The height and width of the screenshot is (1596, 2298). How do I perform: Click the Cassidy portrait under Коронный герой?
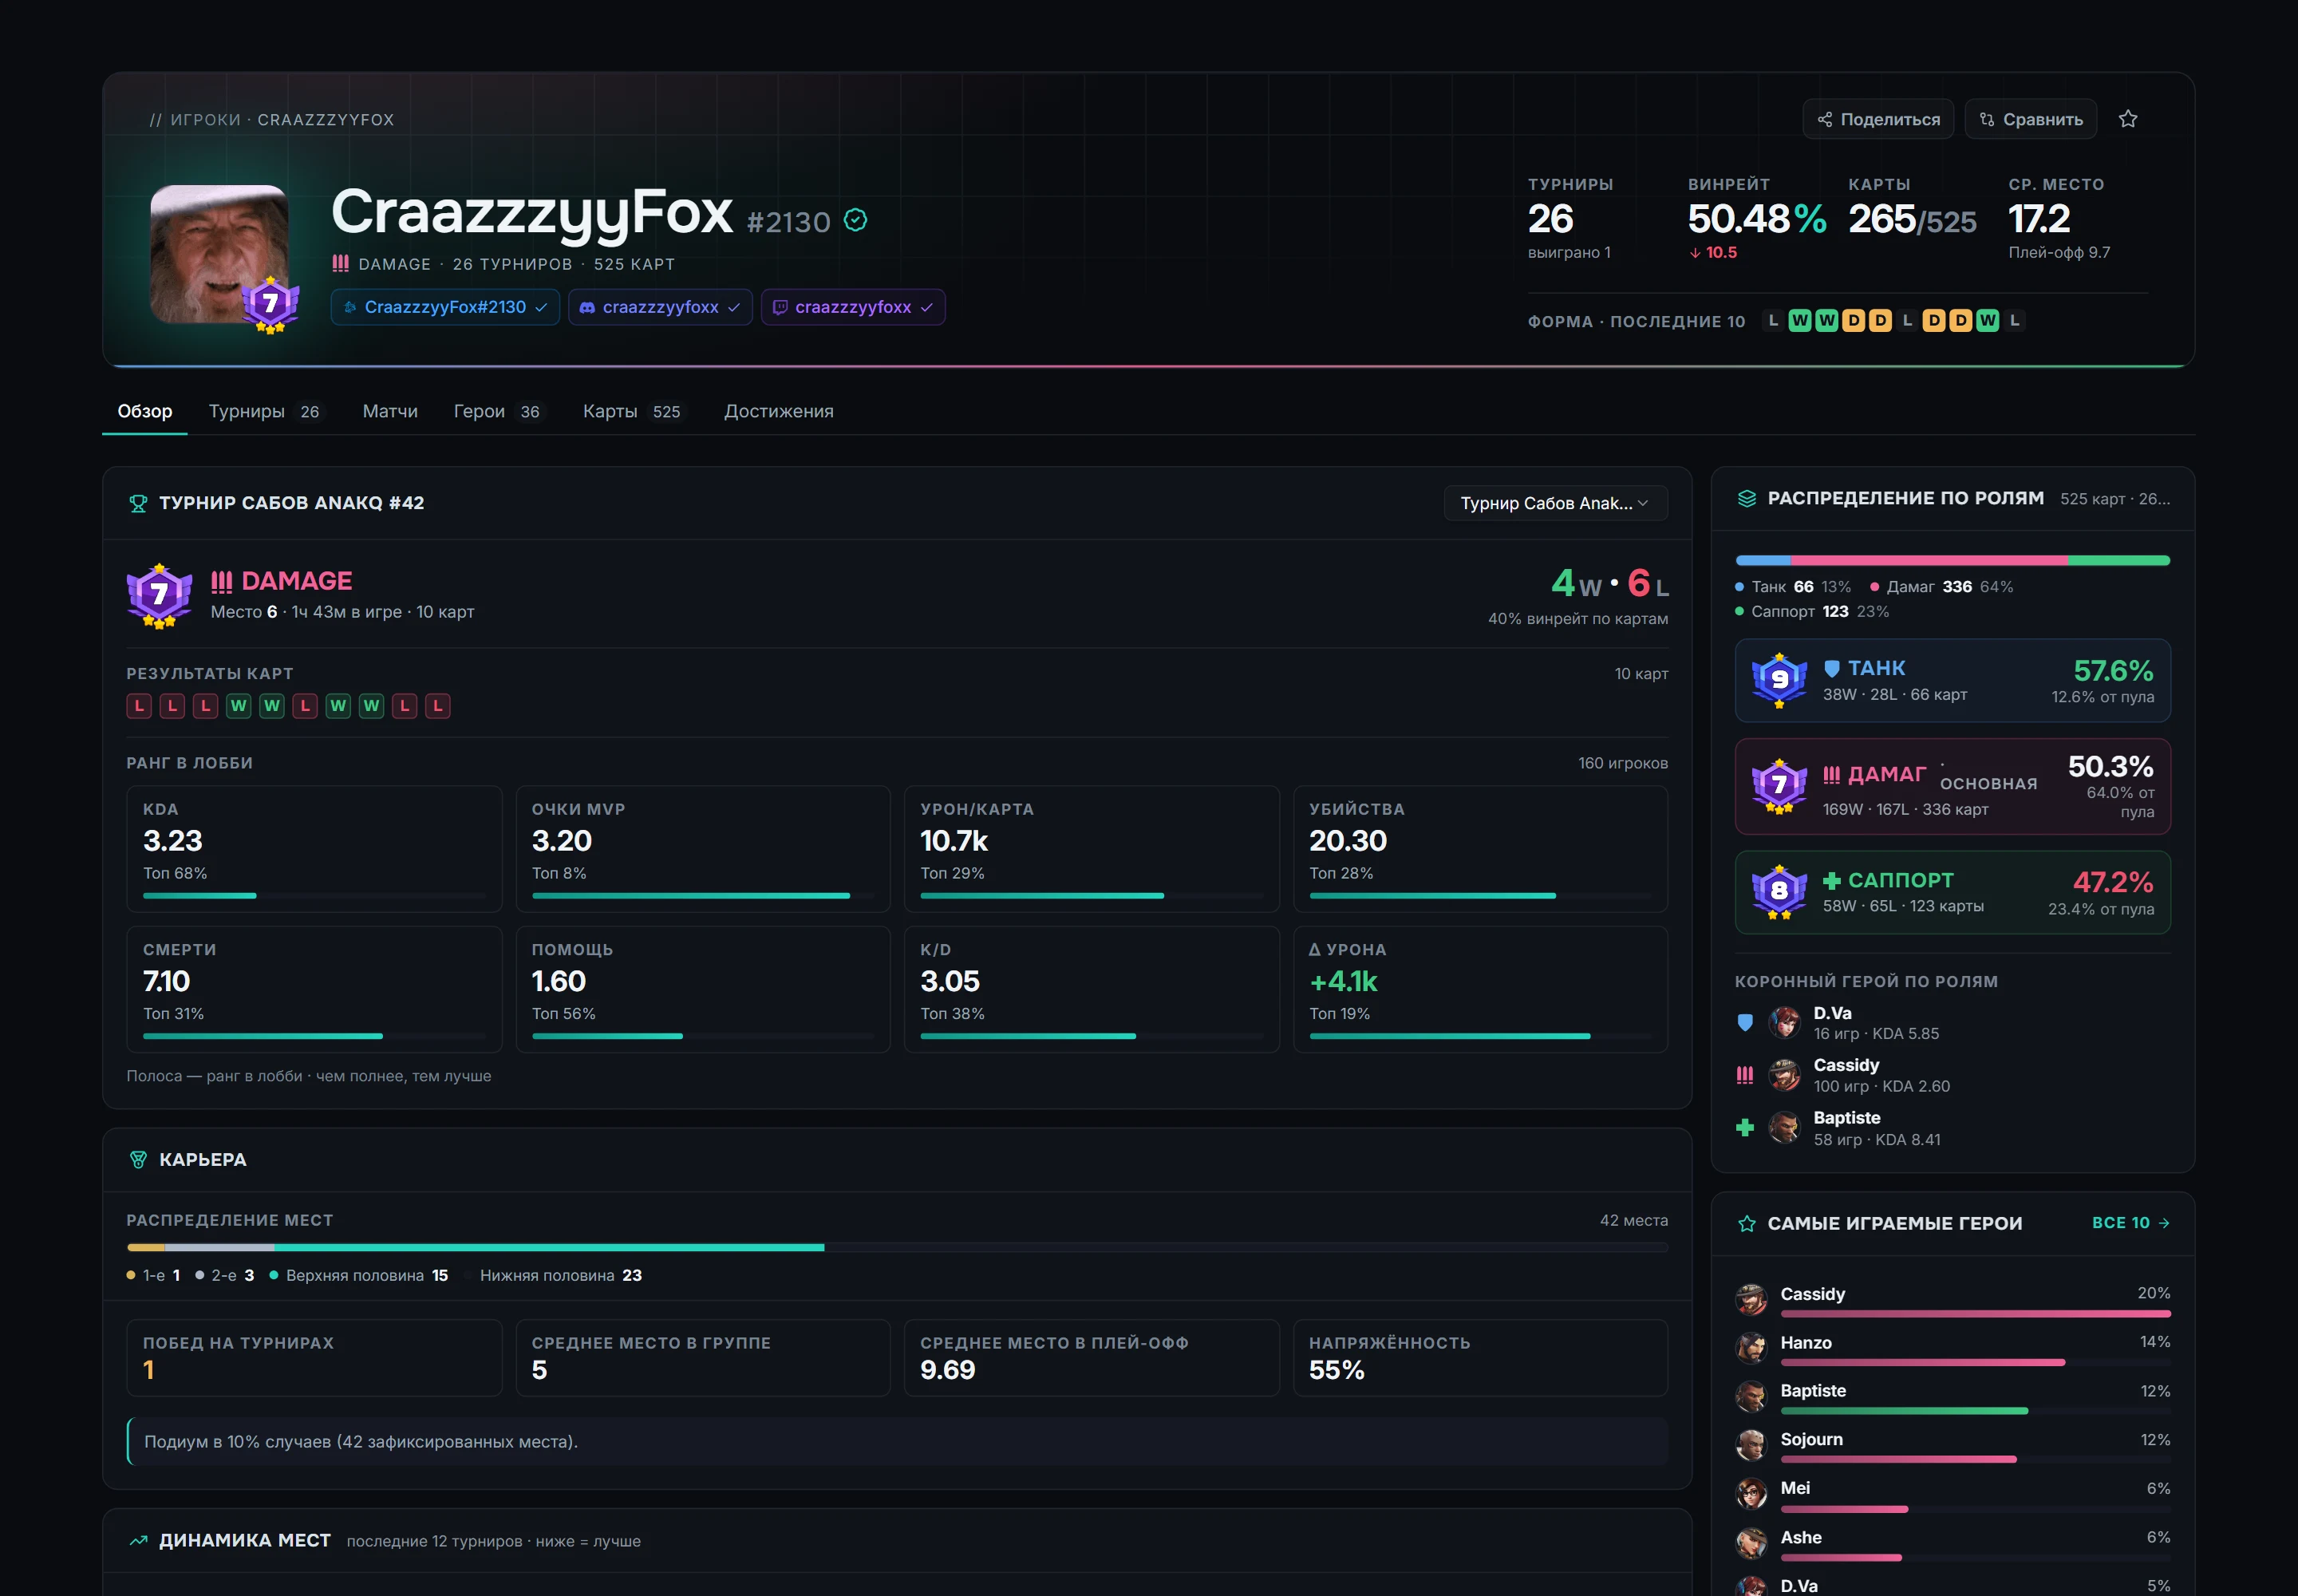click(x=1784, y=1076)
